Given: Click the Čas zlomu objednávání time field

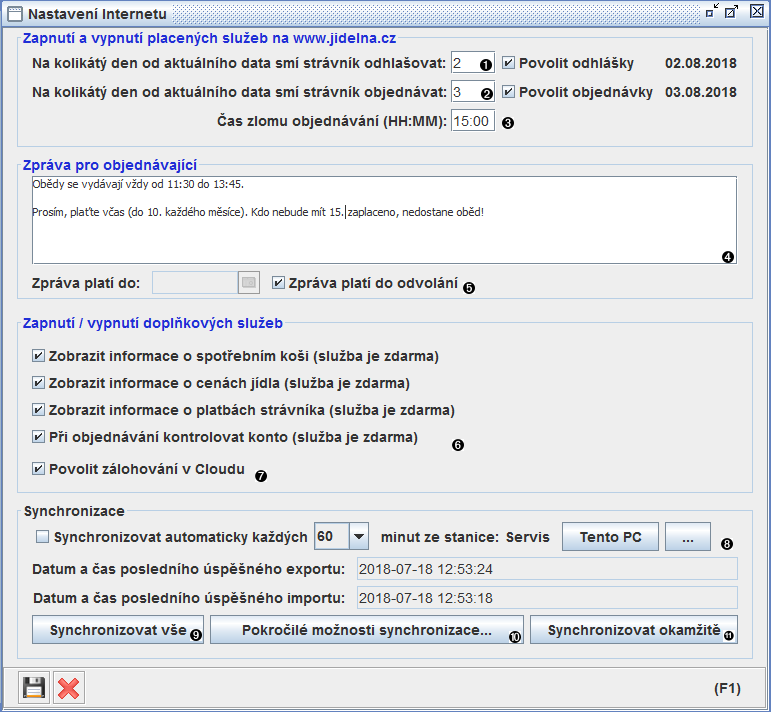Looking at the screenshot, I should 472,121.
